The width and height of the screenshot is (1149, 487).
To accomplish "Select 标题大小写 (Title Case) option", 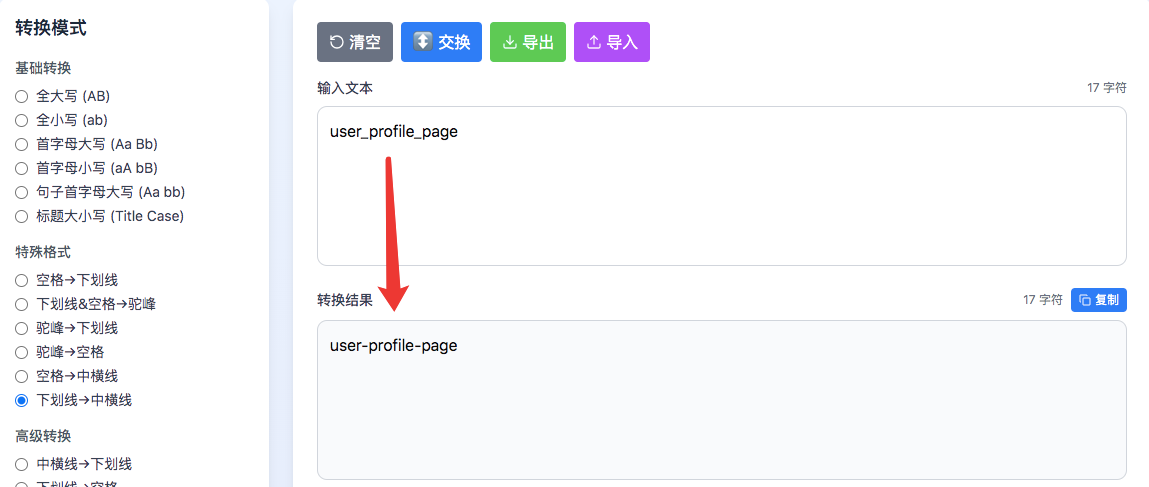I will point(21,217).
